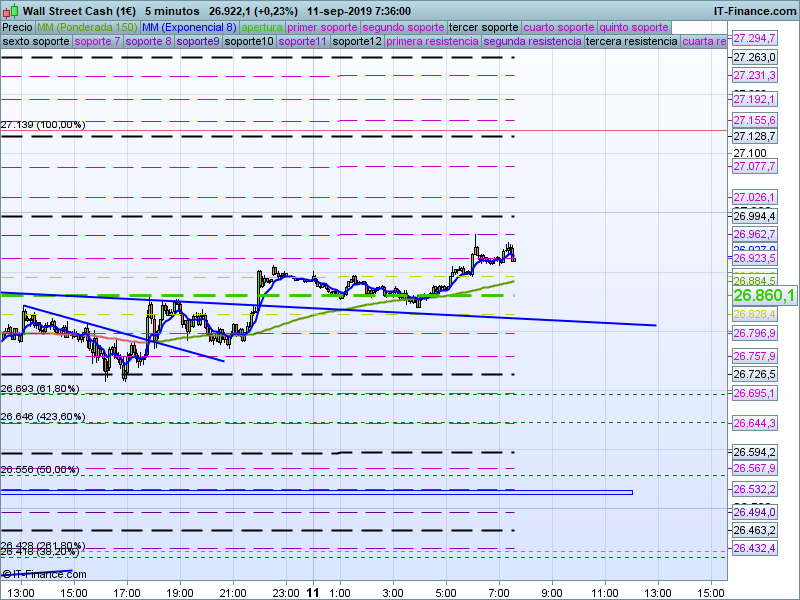Image resolution: width=800 pixels, height=600 pixels.
Task: Click the 27.263,0 price axis label
Action: pos(755,57)
